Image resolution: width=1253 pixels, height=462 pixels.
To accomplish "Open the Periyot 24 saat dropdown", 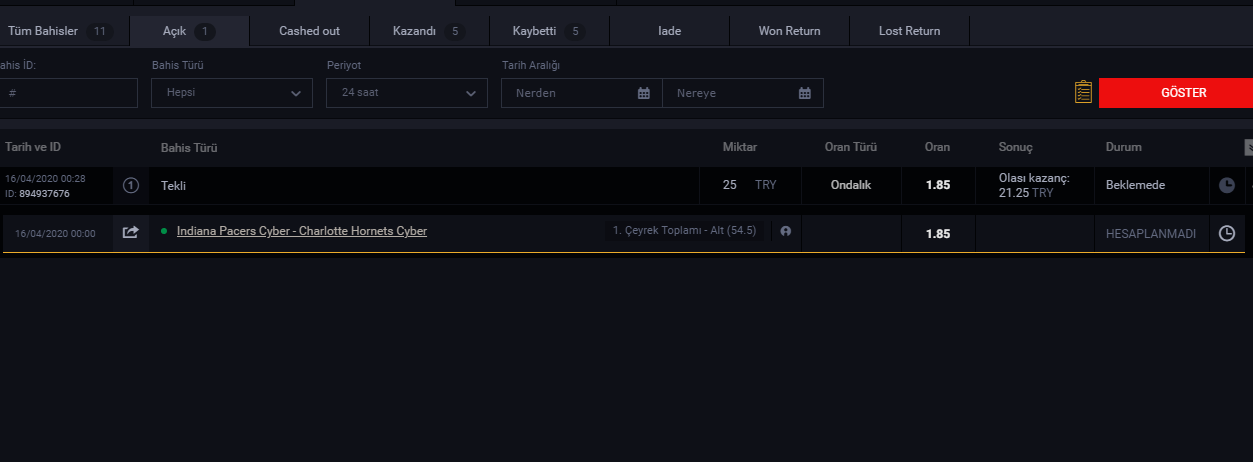I will pos(407,93).
